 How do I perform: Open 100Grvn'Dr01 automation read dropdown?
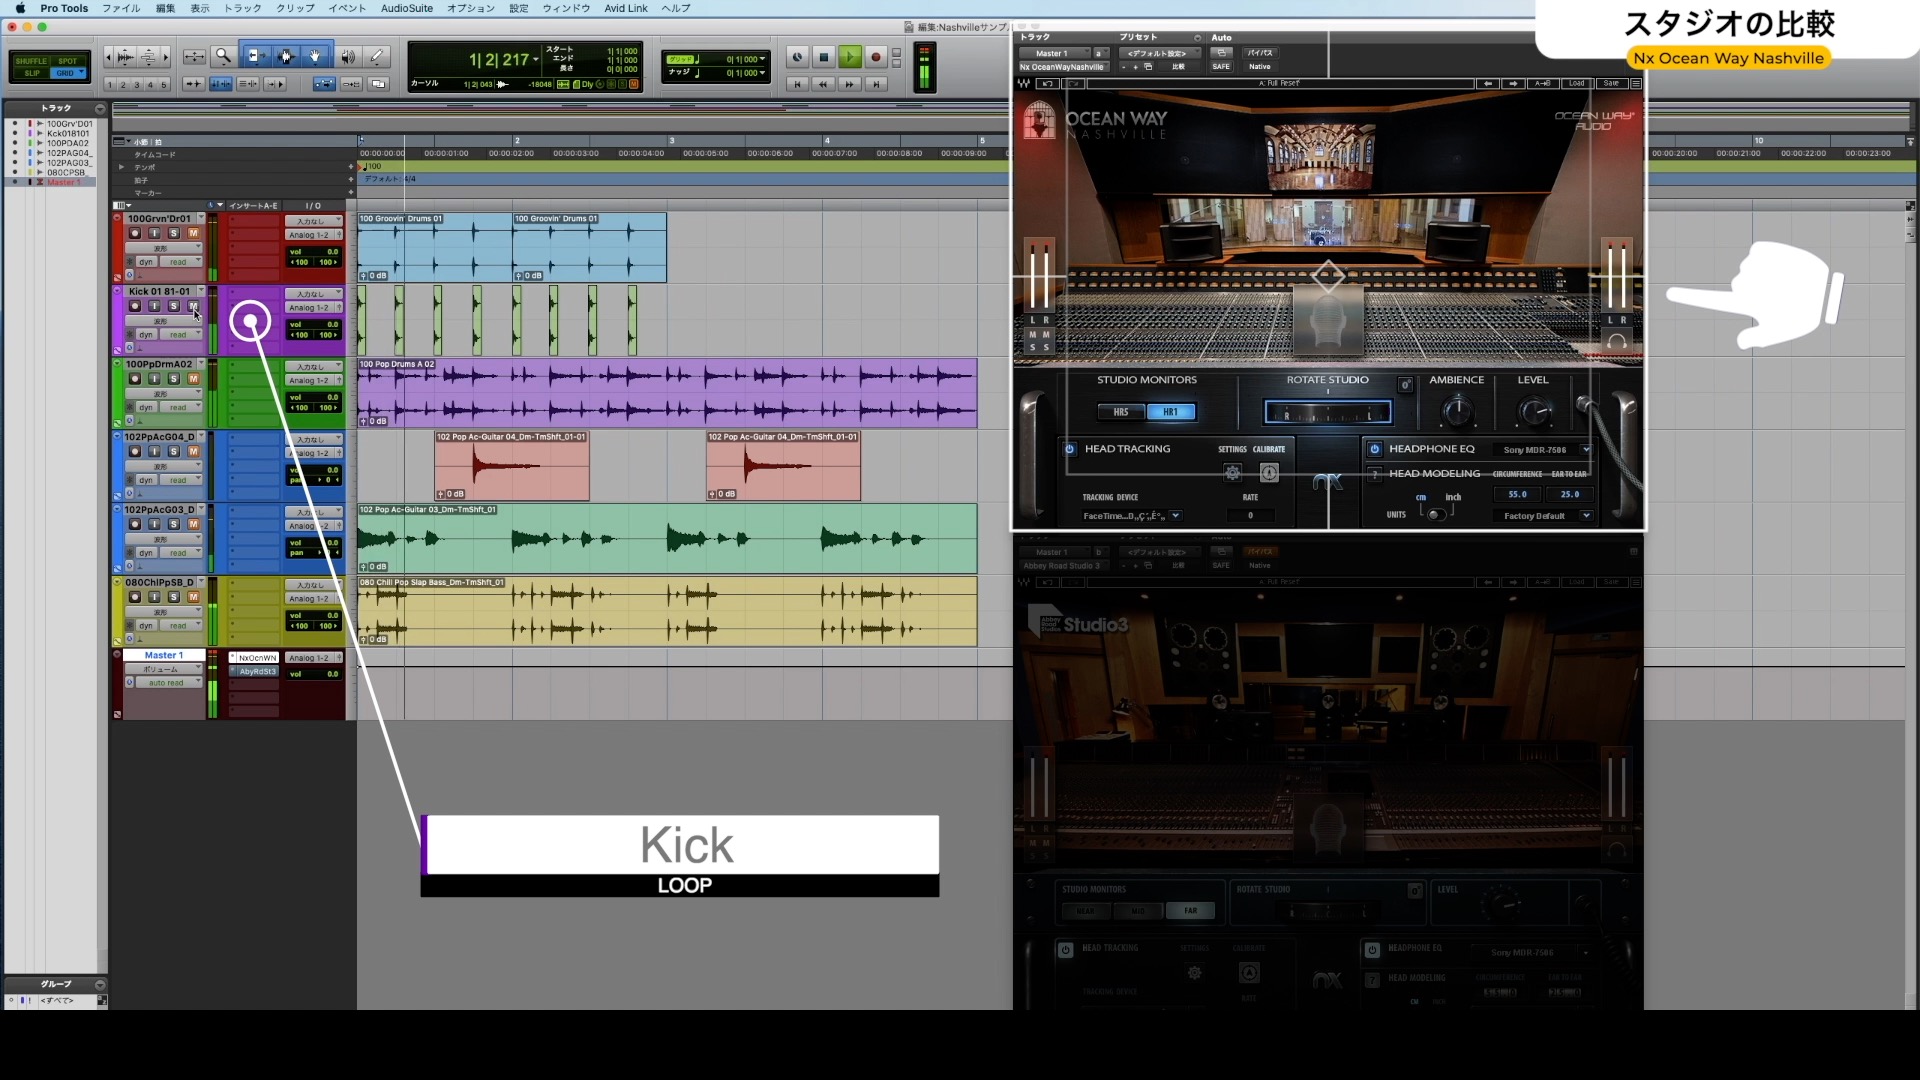click(x=181, y=262)
